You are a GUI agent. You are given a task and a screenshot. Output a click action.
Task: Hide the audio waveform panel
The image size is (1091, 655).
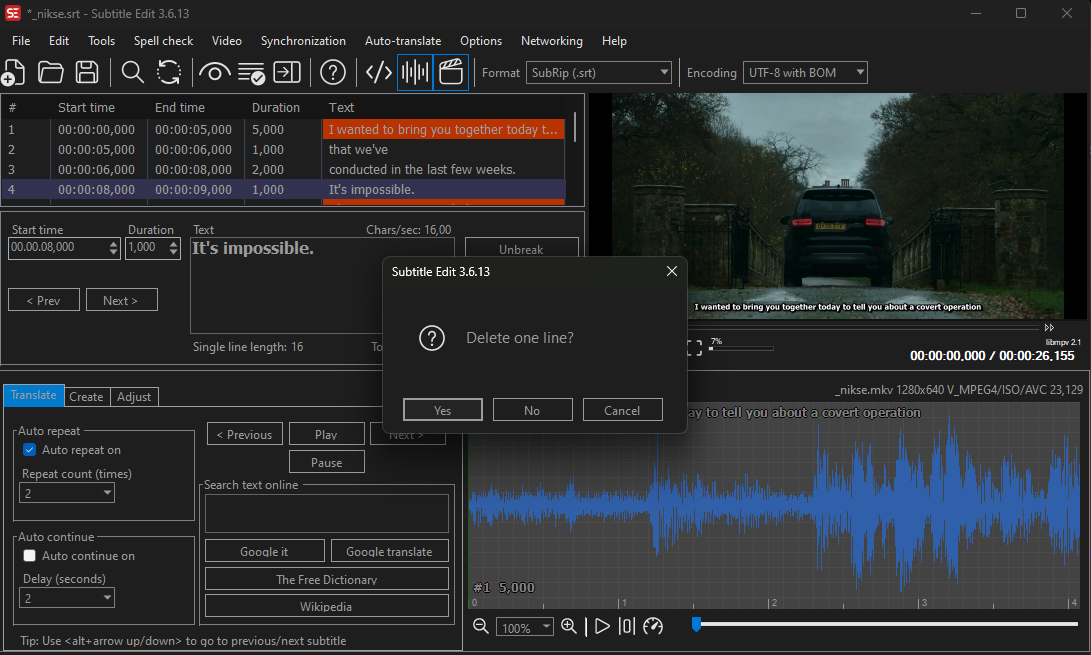click(414, 72)
